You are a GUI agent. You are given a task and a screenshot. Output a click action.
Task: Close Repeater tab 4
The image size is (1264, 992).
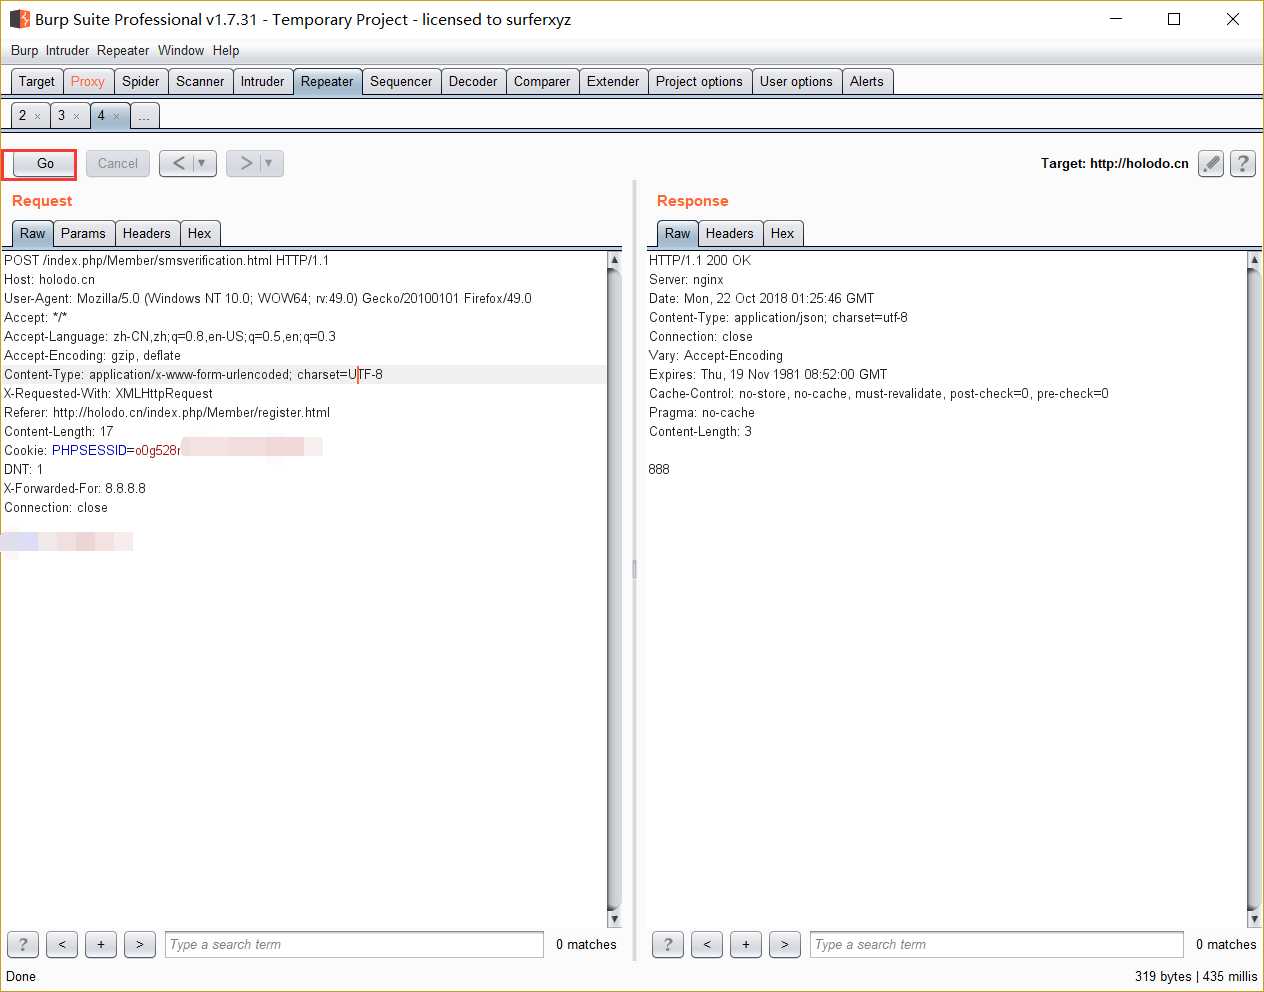[x=116, y=117]
